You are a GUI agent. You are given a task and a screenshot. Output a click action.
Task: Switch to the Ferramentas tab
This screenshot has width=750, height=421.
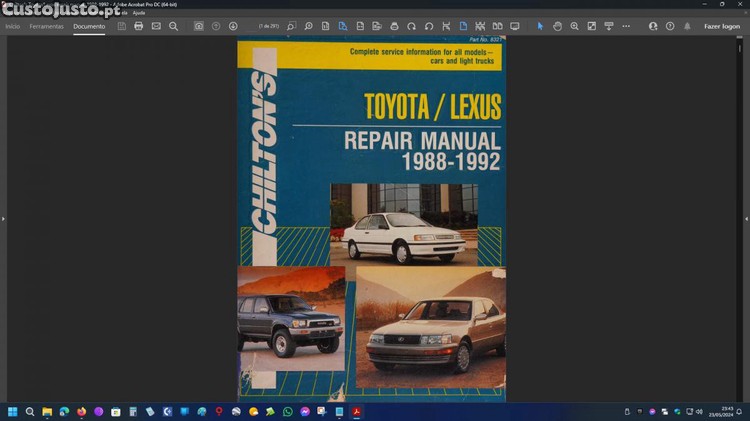(46, 26)
